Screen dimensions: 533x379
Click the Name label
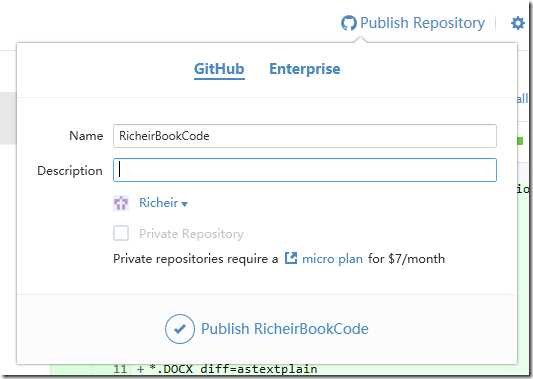(86, 136)
